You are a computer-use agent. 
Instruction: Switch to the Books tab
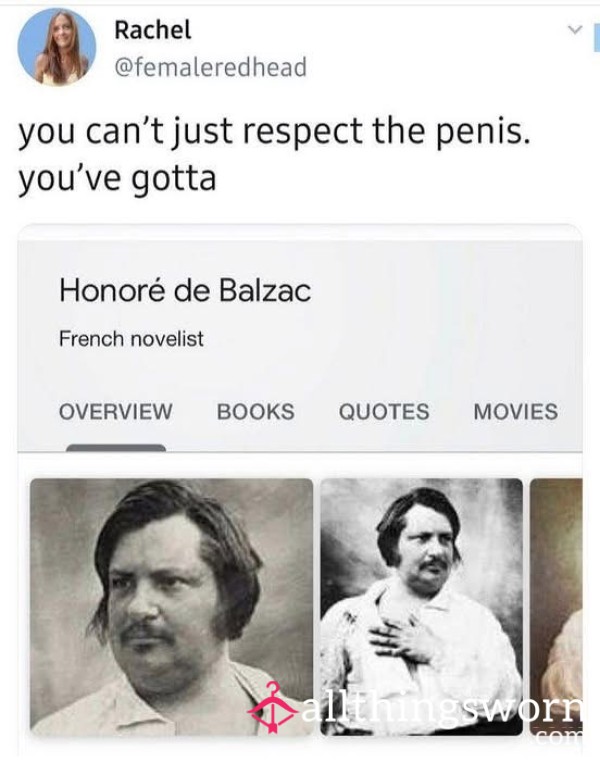[256, 412]
